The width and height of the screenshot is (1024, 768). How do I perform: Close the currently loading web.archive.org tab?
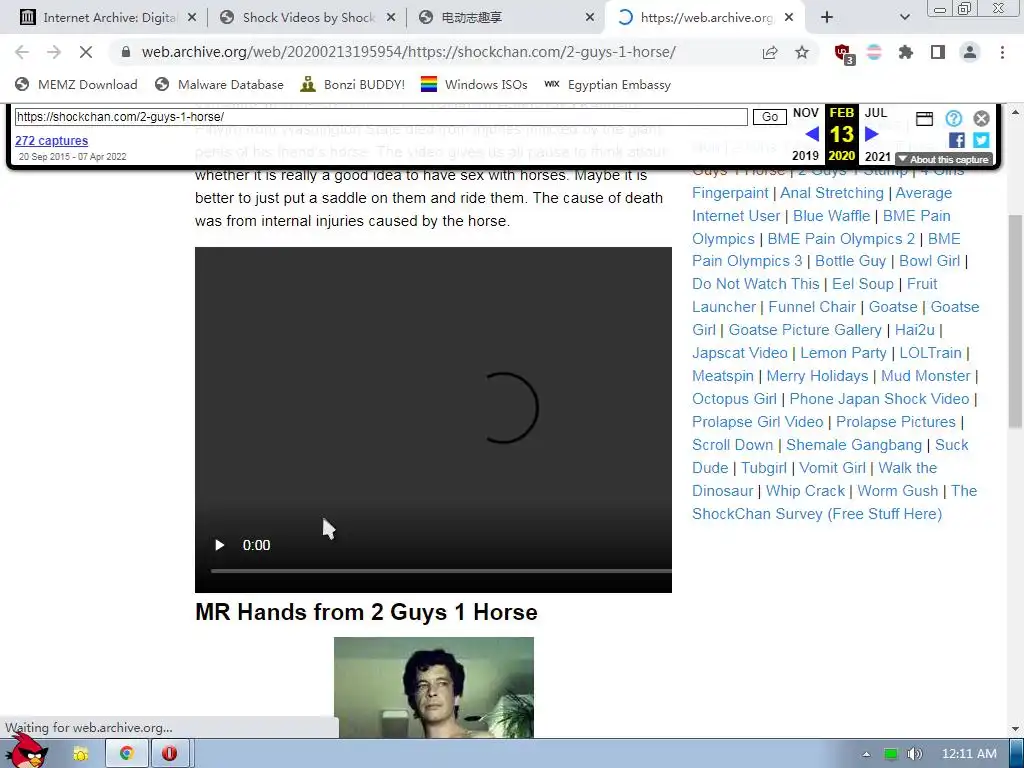coord(789,18)
